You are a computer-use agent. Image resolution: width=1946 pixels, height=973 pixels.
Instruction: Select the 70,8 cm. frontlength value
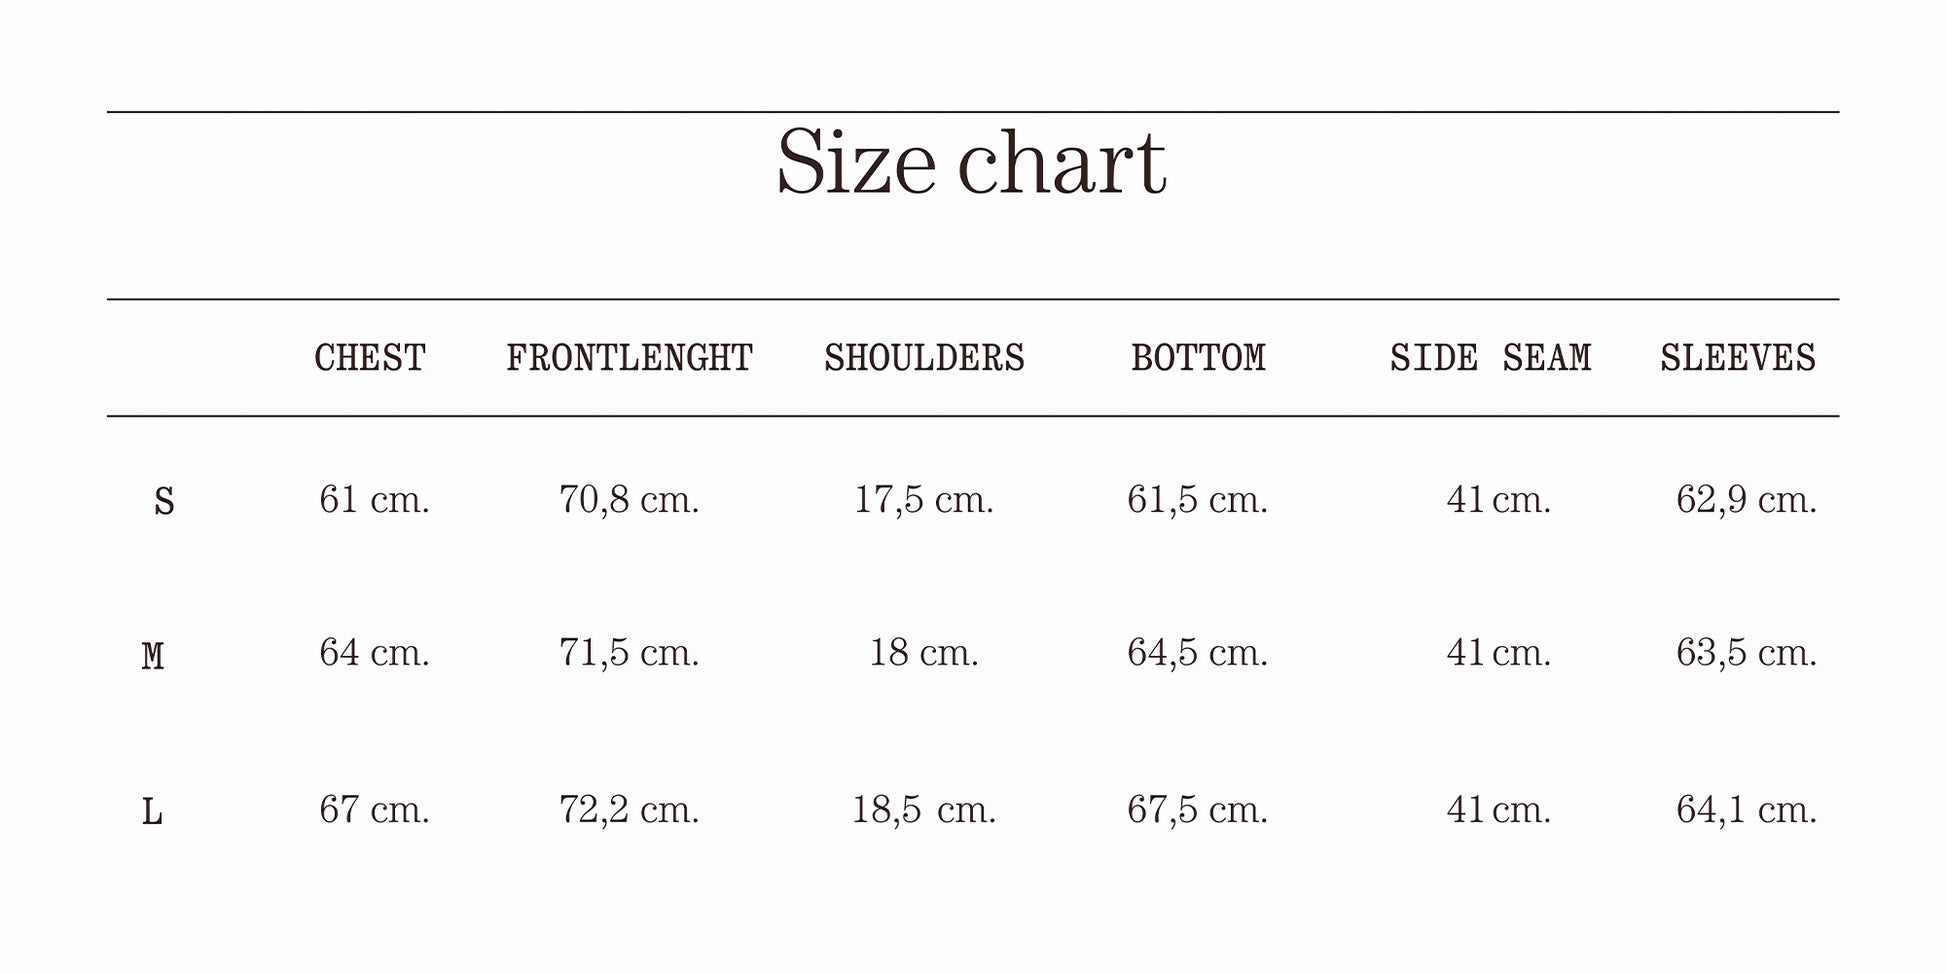(629, 499)
